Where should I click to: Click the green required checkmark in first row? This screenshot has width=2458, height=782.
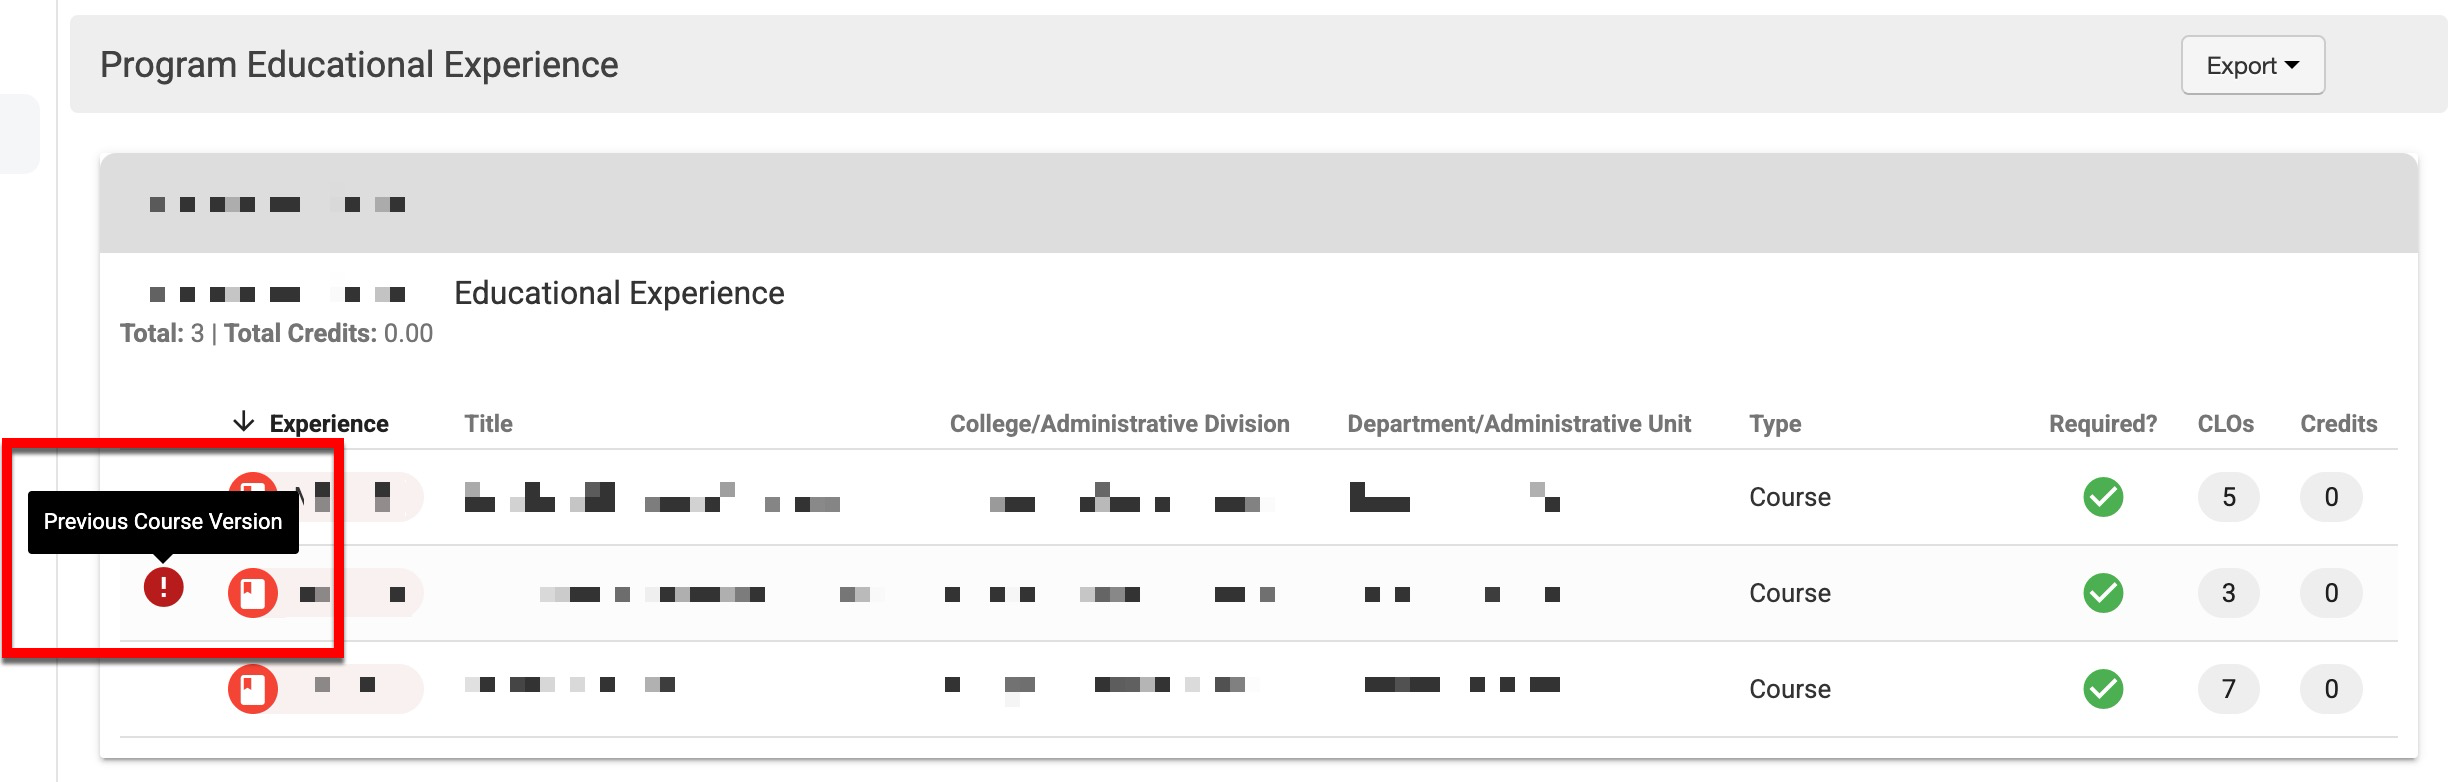(x=2102, y=497)
